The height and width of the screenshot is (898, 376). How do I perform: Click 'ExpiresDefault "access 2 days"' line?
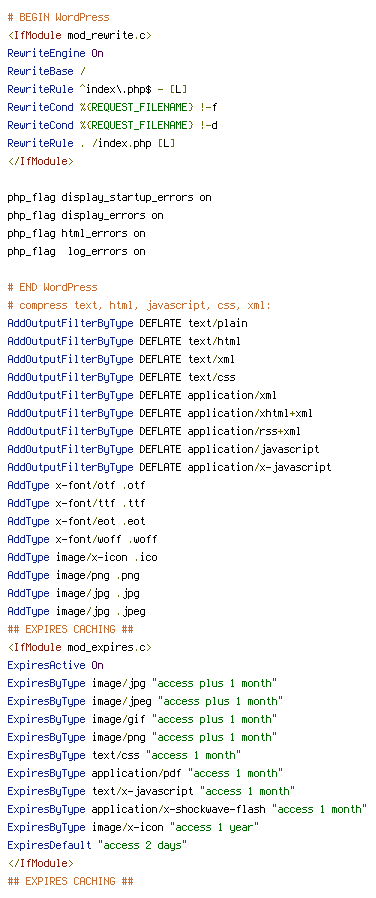[x=97, y=845]
